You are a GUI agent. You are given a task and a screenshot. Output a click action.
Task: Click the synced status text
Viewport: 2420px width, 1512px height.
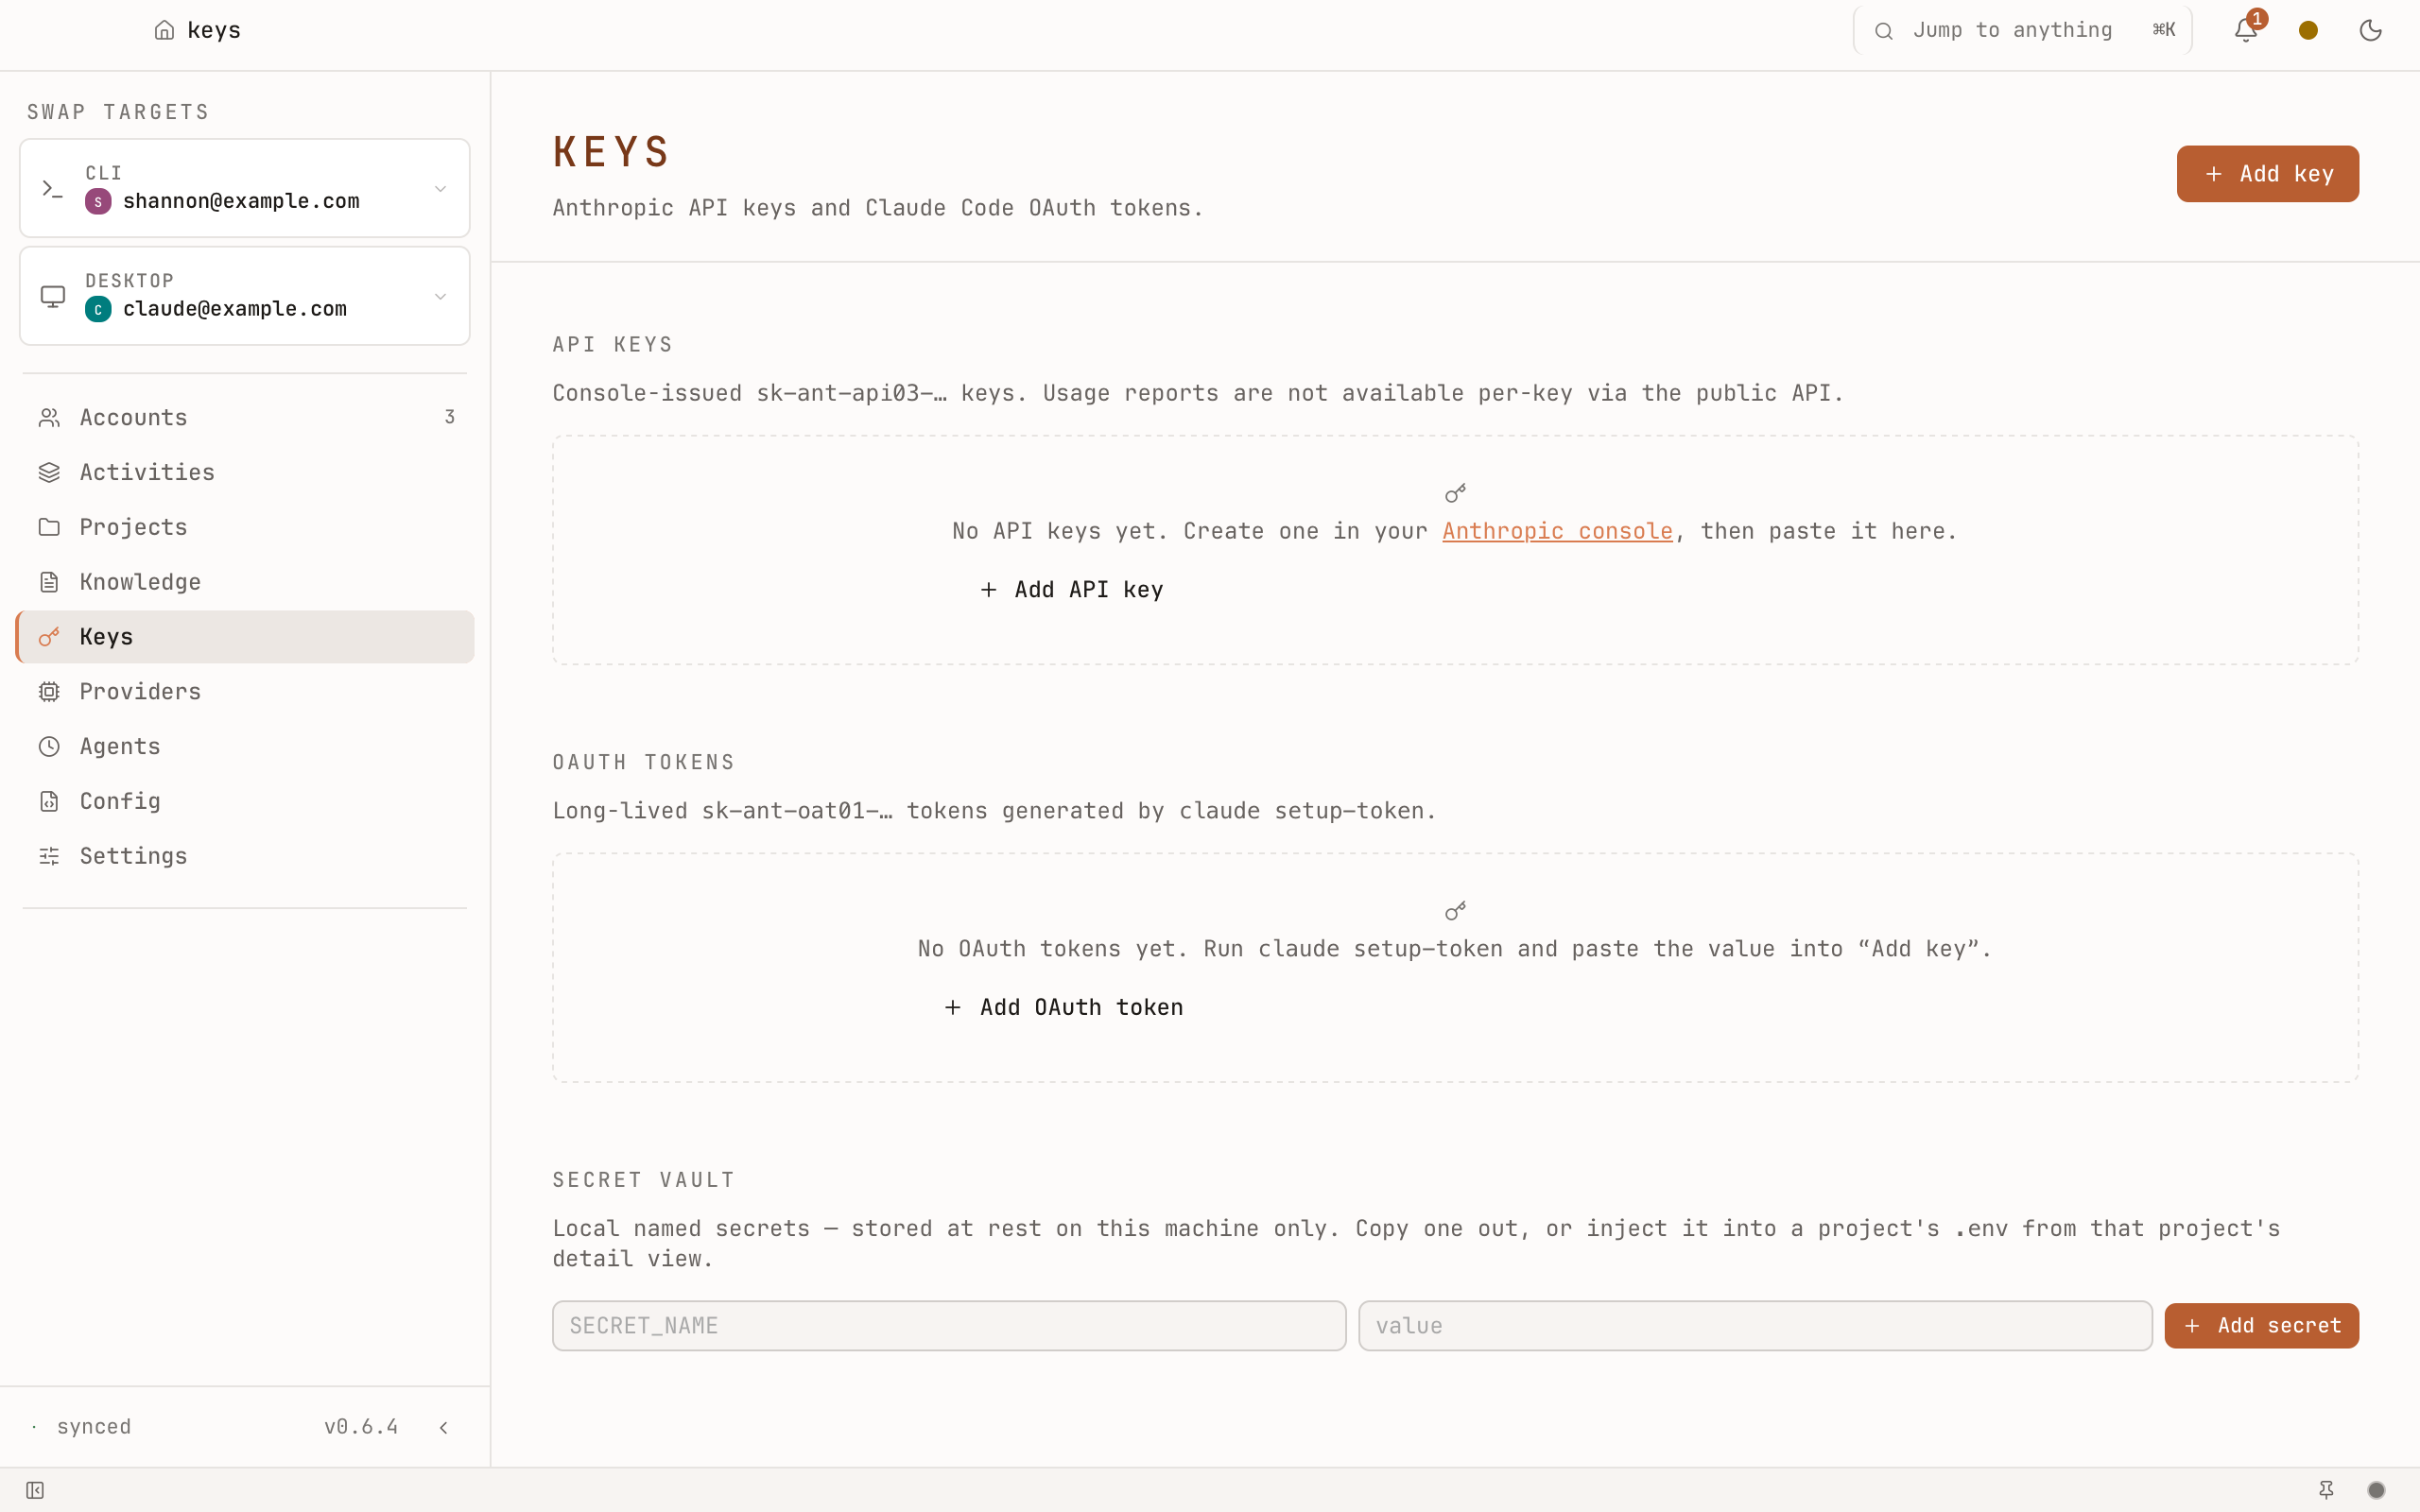click(94, 1427)
